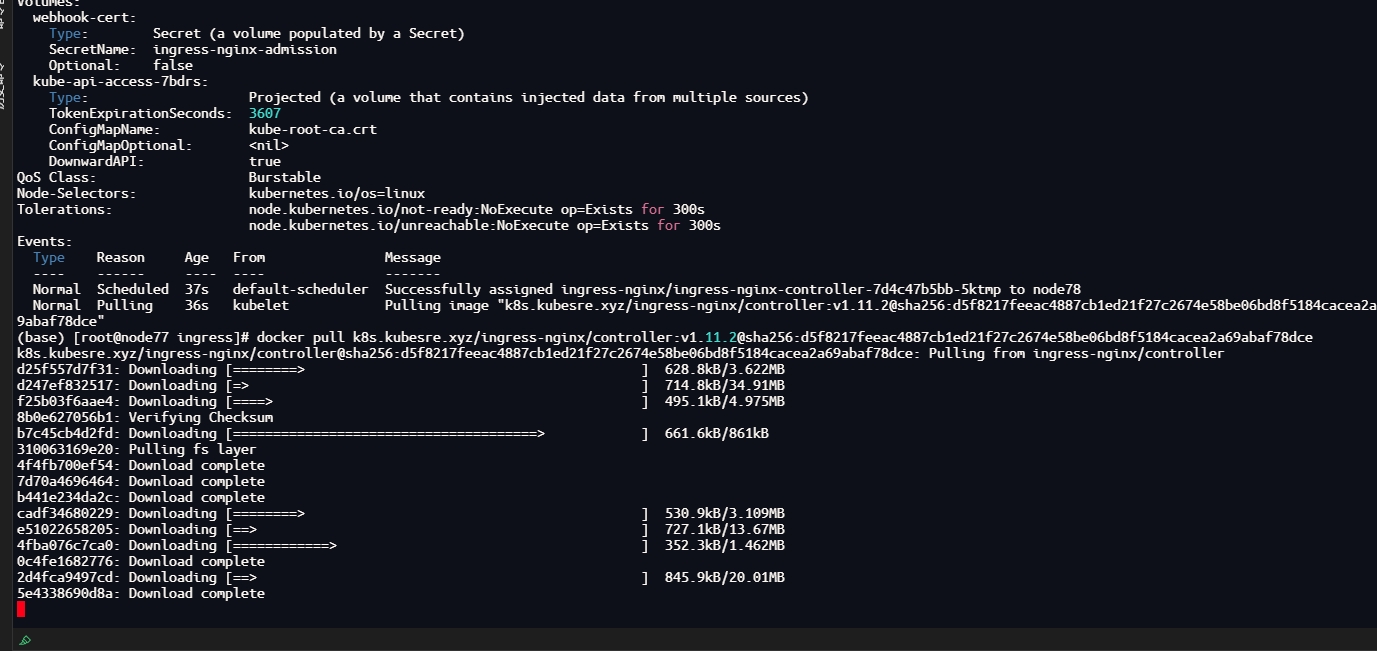Click the default-scheduler event source
This screenshot has width=1377, height=651.
tap(300, 290)
